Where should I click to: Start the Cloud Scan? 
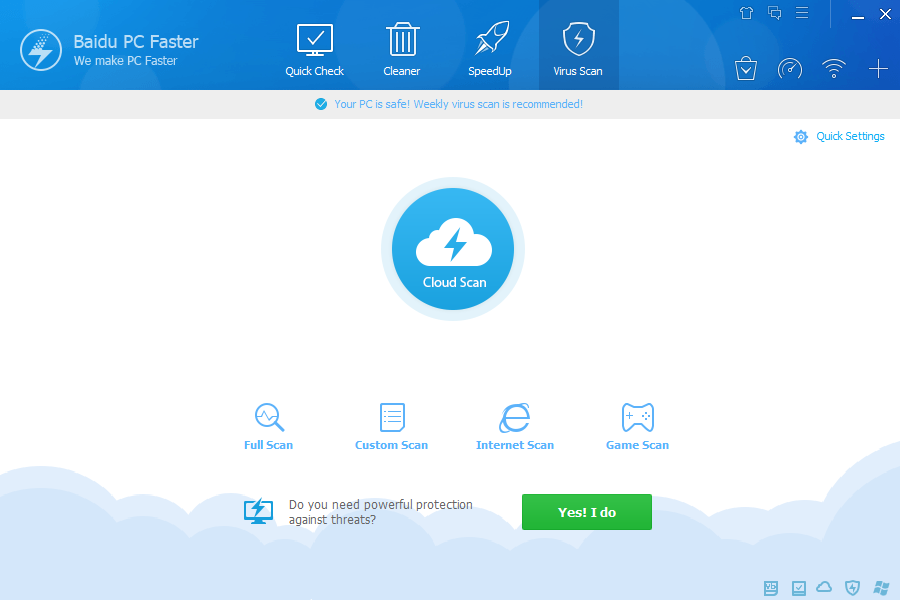click(x=453, y=249)
